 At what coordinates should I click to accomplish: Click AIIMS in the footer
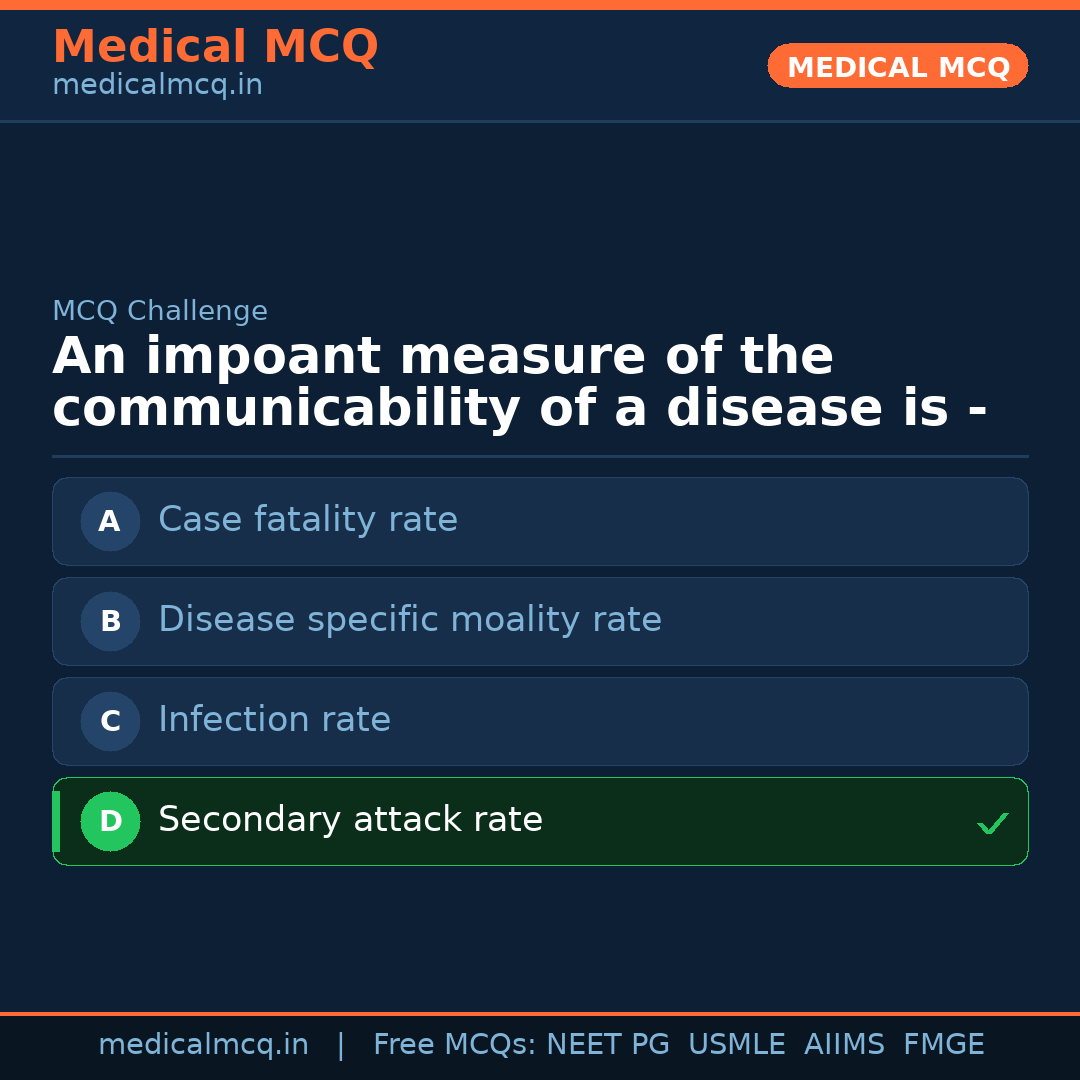(x=844, y=1045)
